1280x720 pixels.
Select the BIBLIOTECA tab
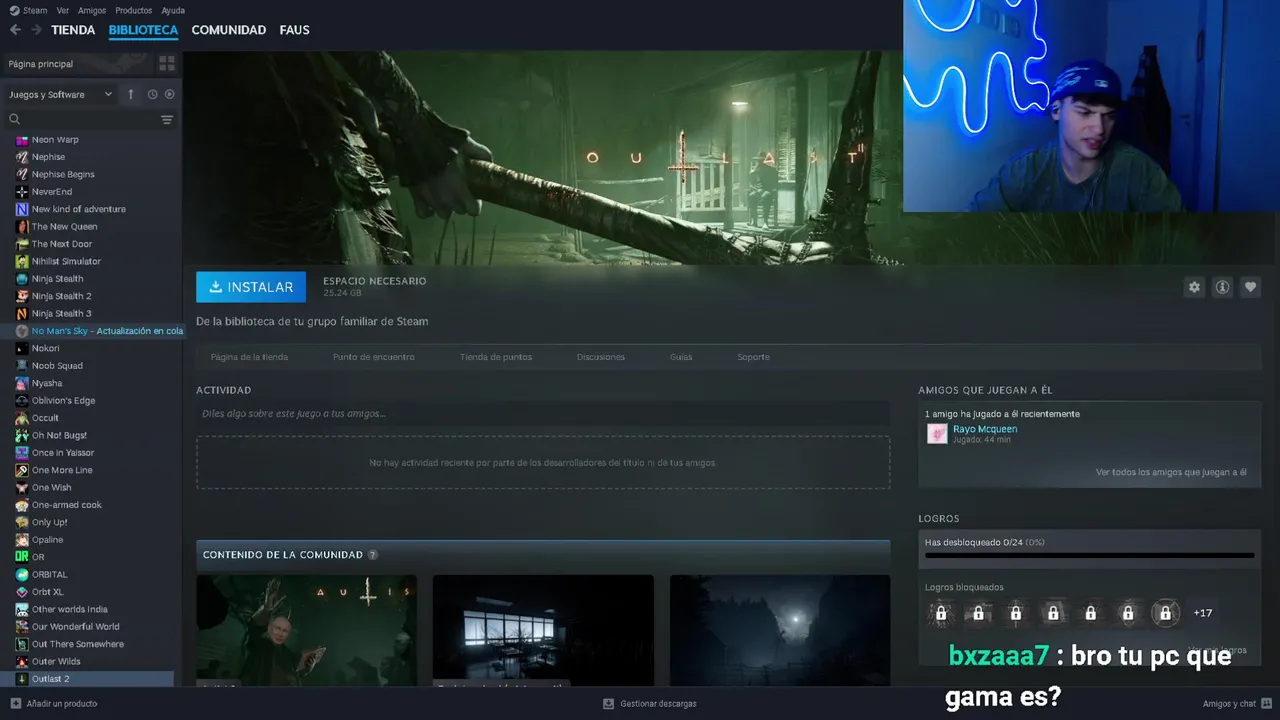pos(143,30)
